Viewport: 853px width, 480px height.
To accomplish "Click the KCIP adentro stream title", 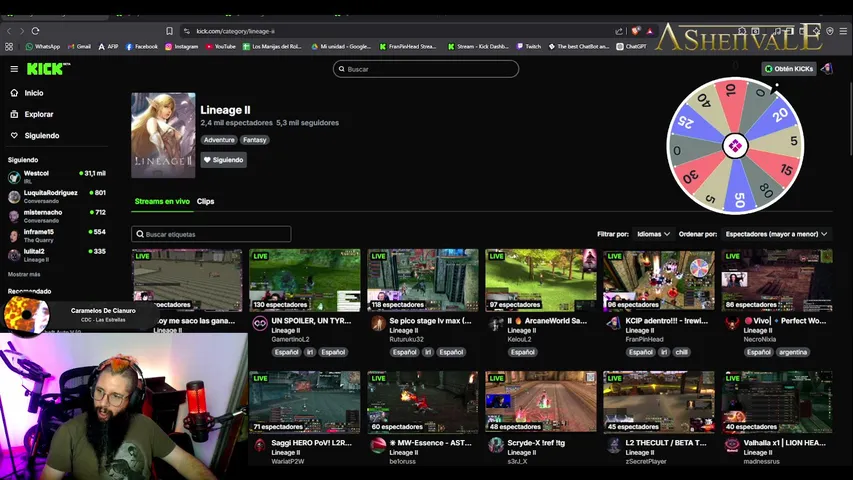I will (x=666, y=321).
